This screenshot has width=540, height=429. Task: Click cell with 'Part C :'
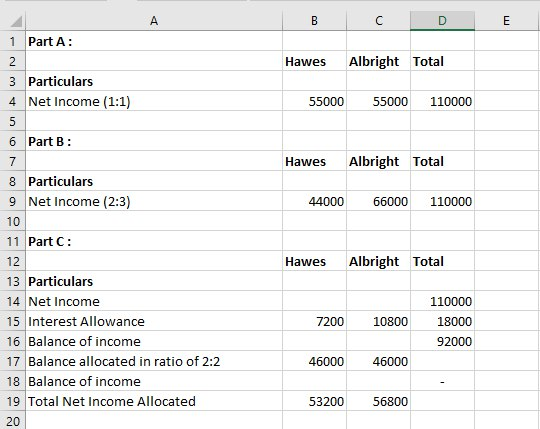tap(154, 241)
